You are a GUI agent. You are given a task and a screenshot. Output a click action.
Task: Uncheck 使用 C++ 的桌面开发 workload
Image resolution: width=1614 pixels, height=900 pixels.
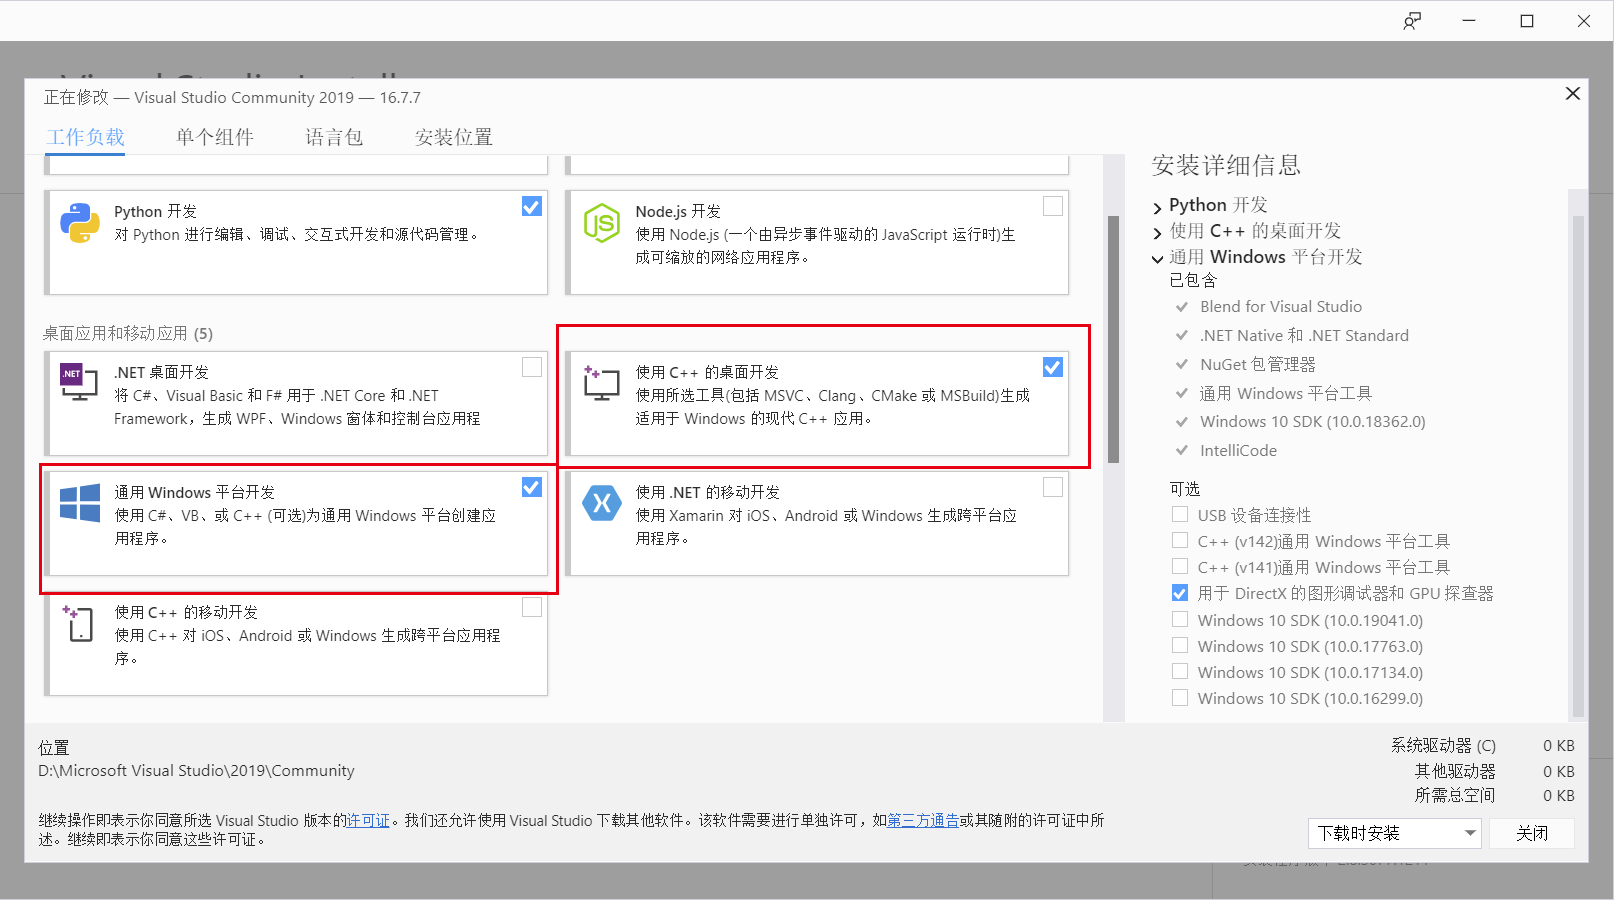tap(1053, 367)
